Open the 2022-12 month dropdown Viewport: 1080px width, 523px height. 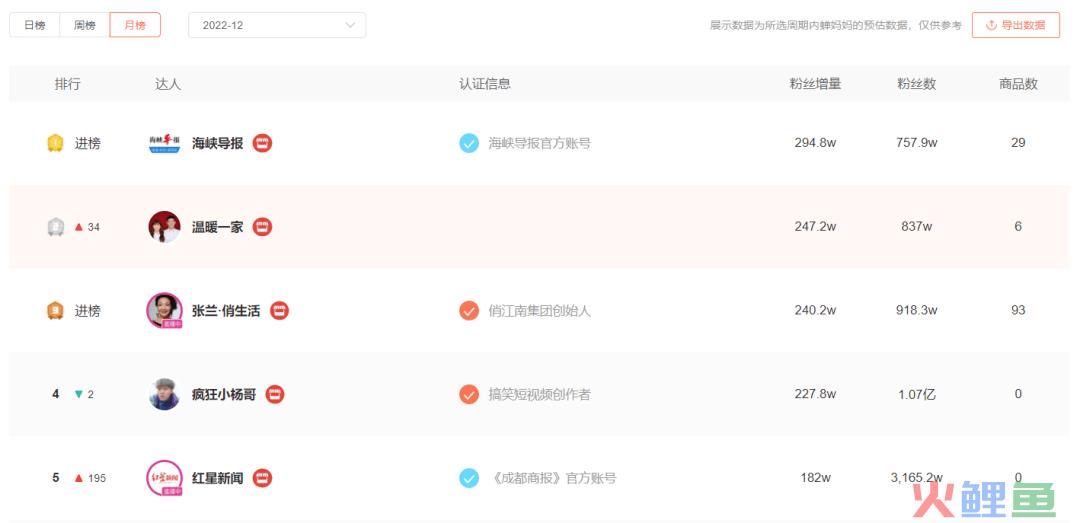277,25
